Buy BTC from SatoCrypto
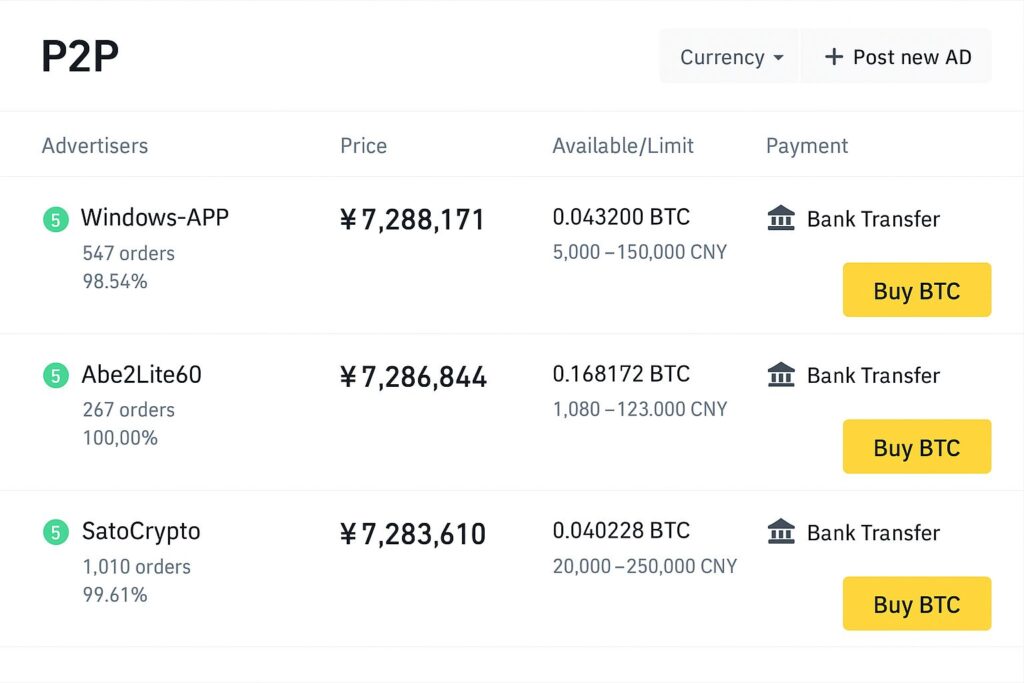This screenshot has width=1024, height=683. click(917, 603)
